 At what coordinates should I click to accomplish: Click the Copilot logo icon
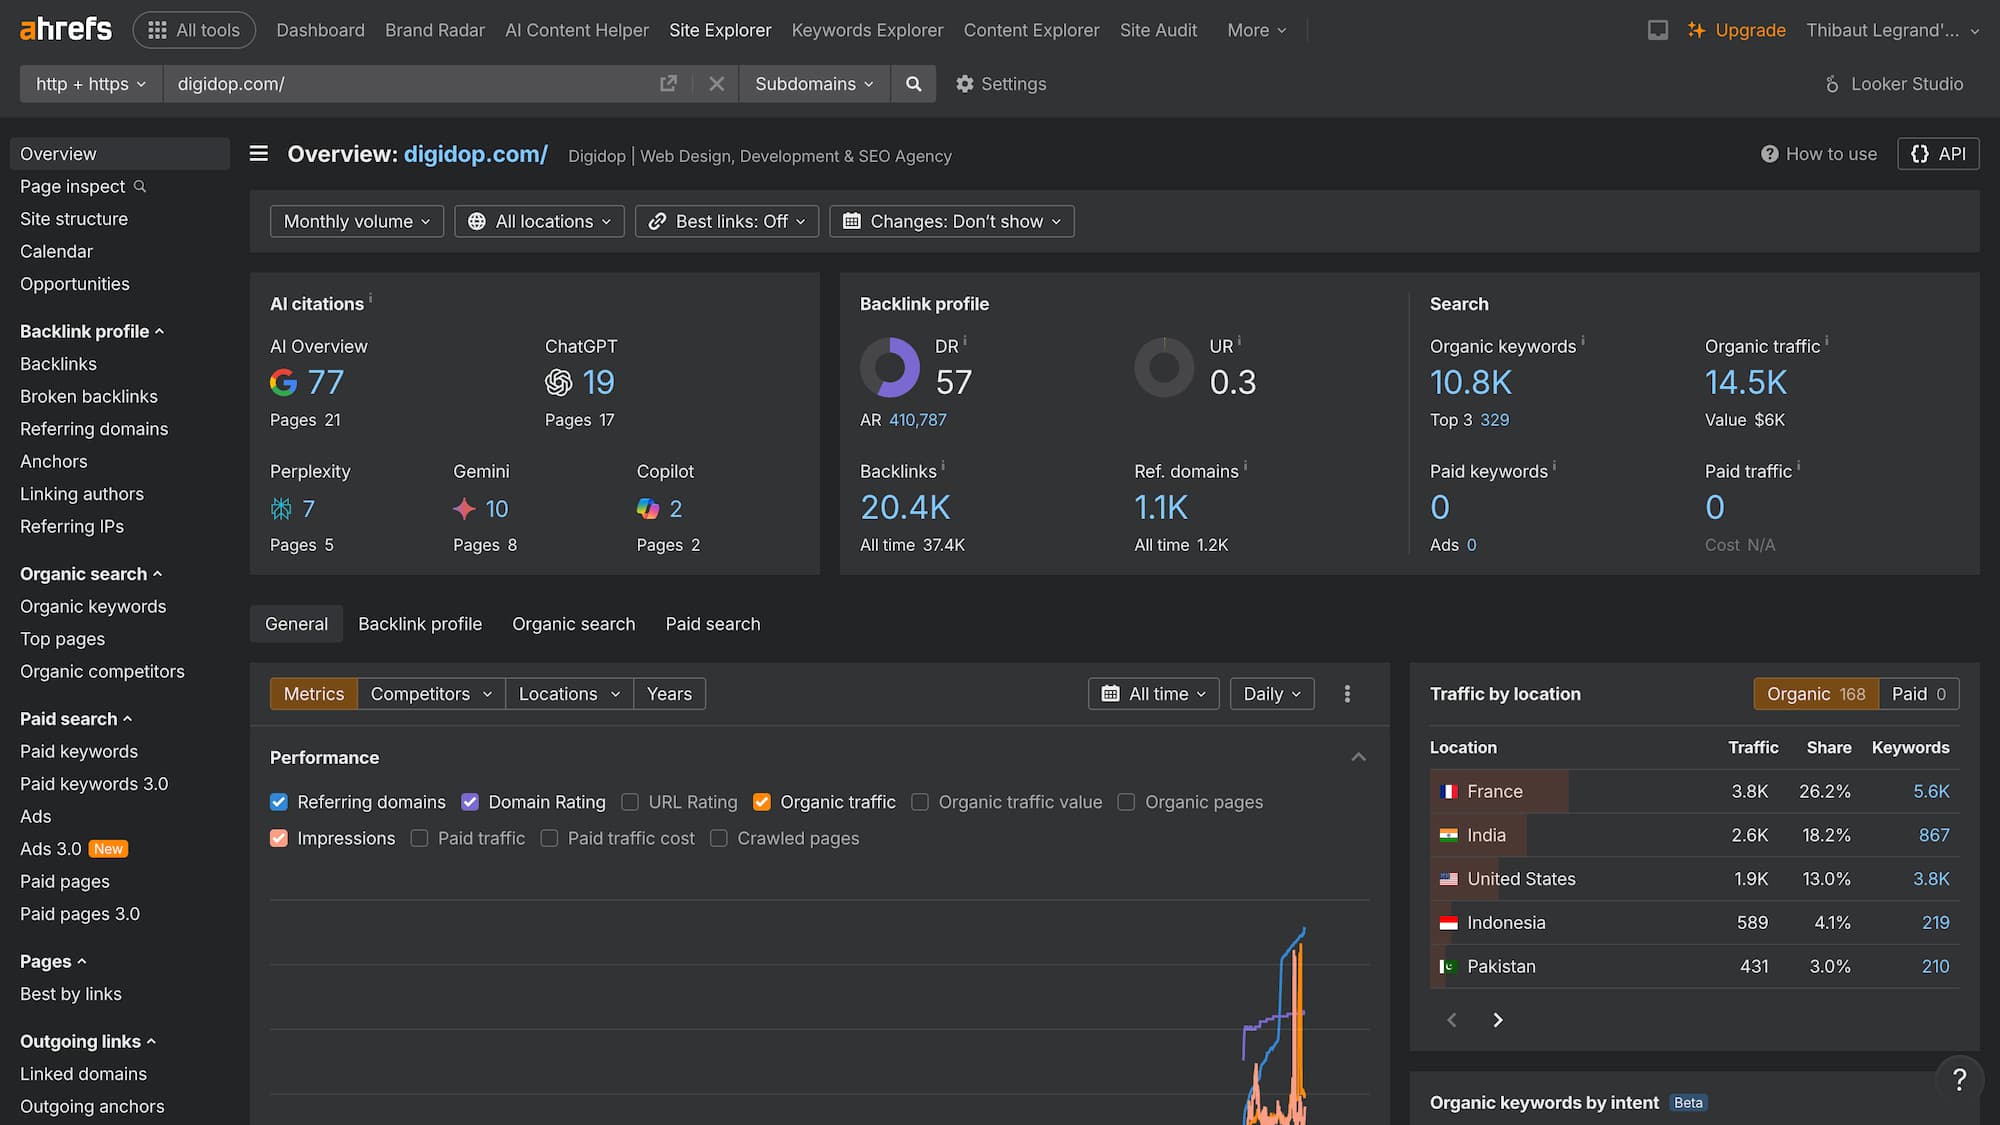(x=648, y=509)
